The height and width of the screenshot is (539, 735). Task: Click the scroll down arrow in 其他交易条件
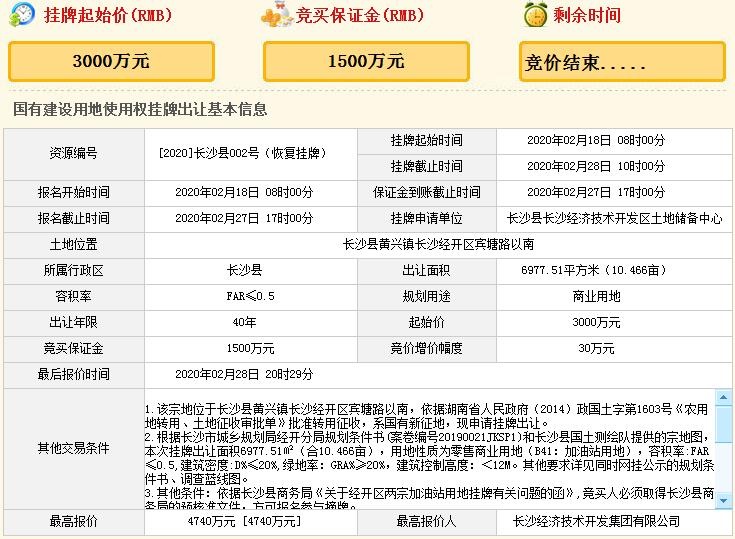(x=723, y=501)
